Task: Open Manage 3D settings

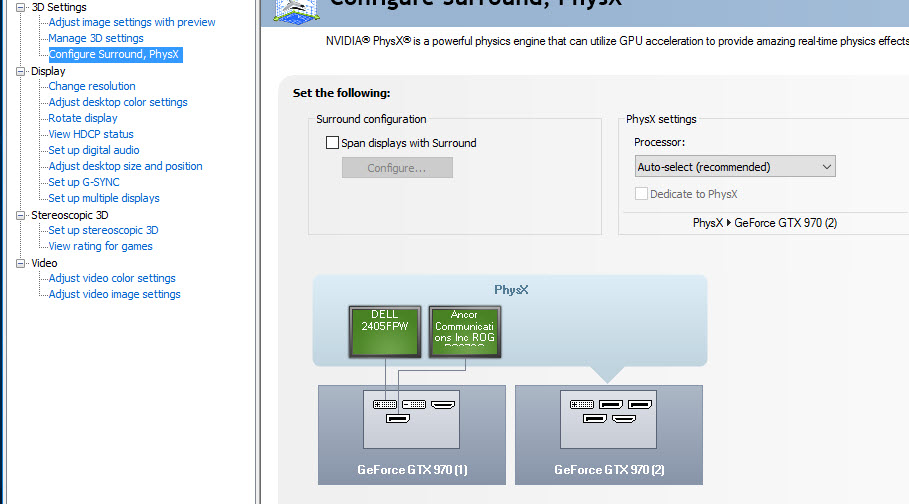Action: coord(96,38)
